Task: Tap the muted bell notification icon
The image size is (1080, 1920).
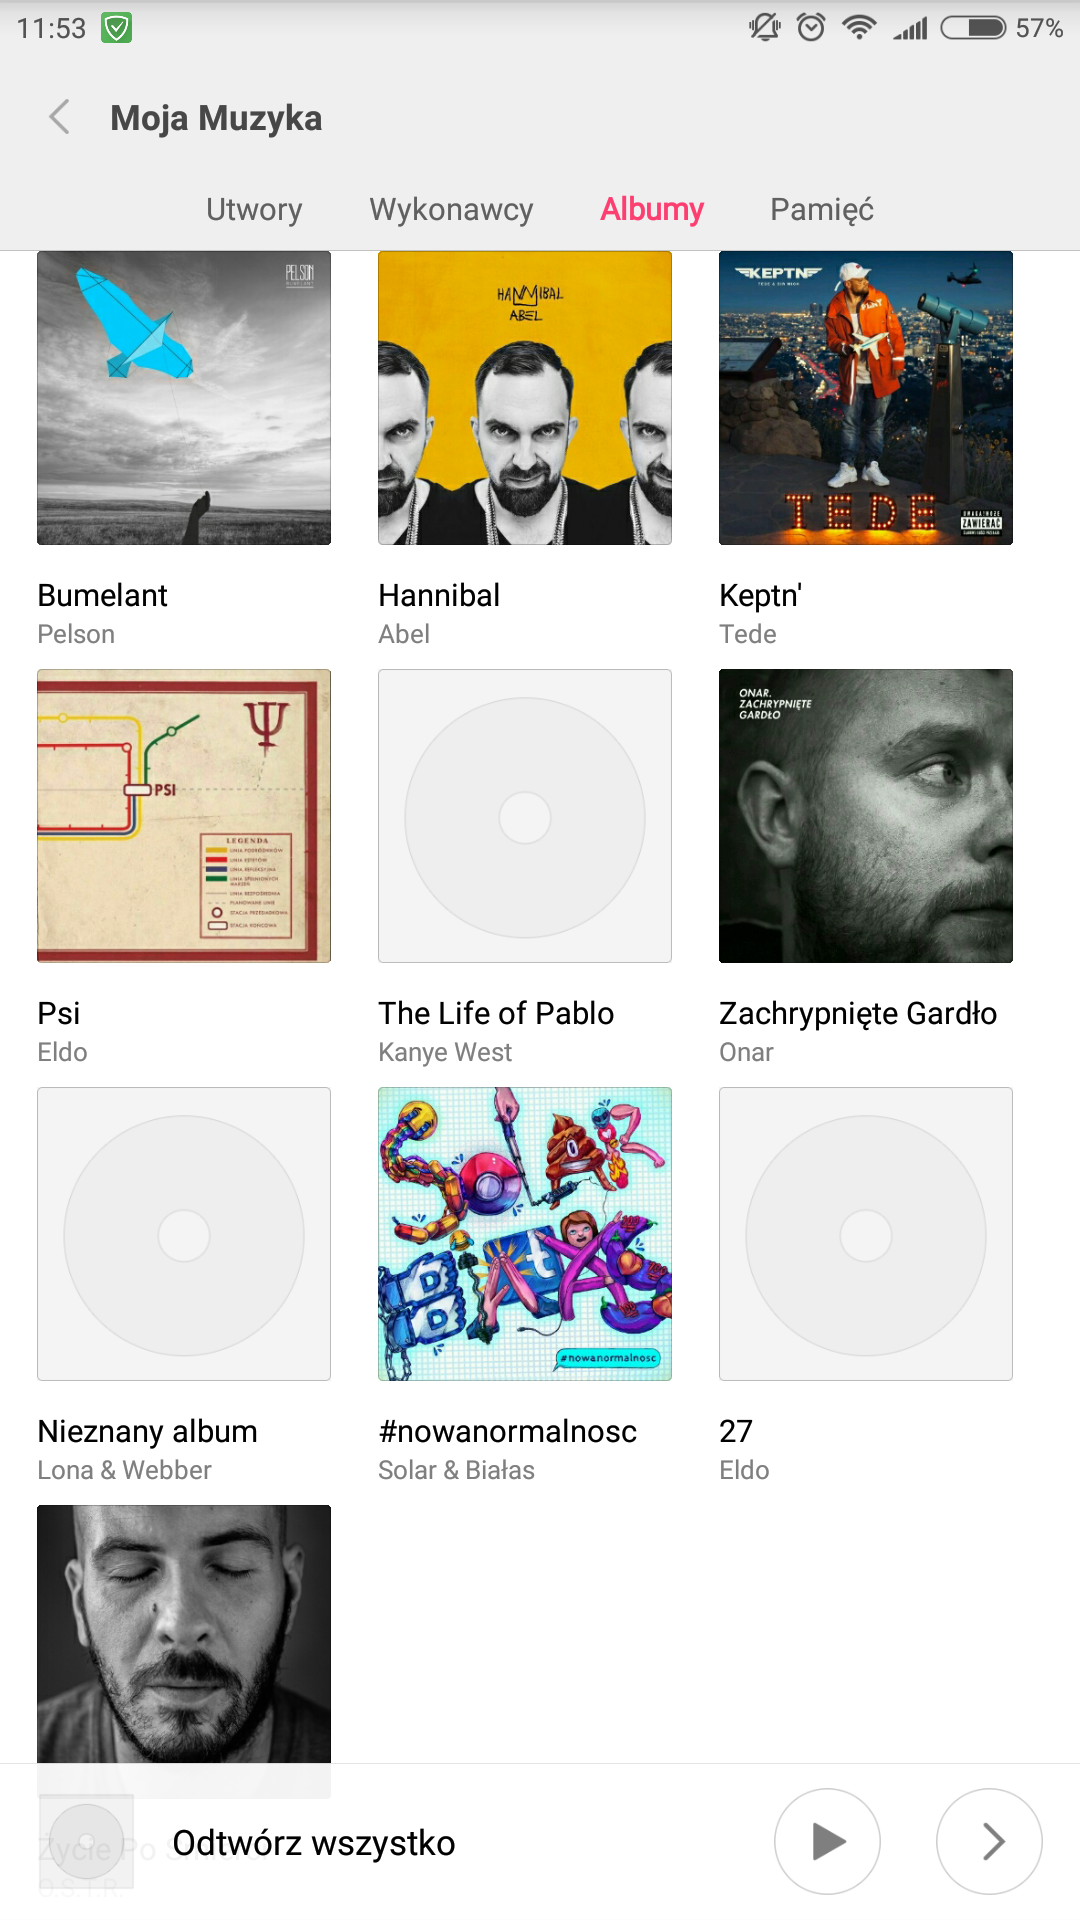Action: click(765, 27)
